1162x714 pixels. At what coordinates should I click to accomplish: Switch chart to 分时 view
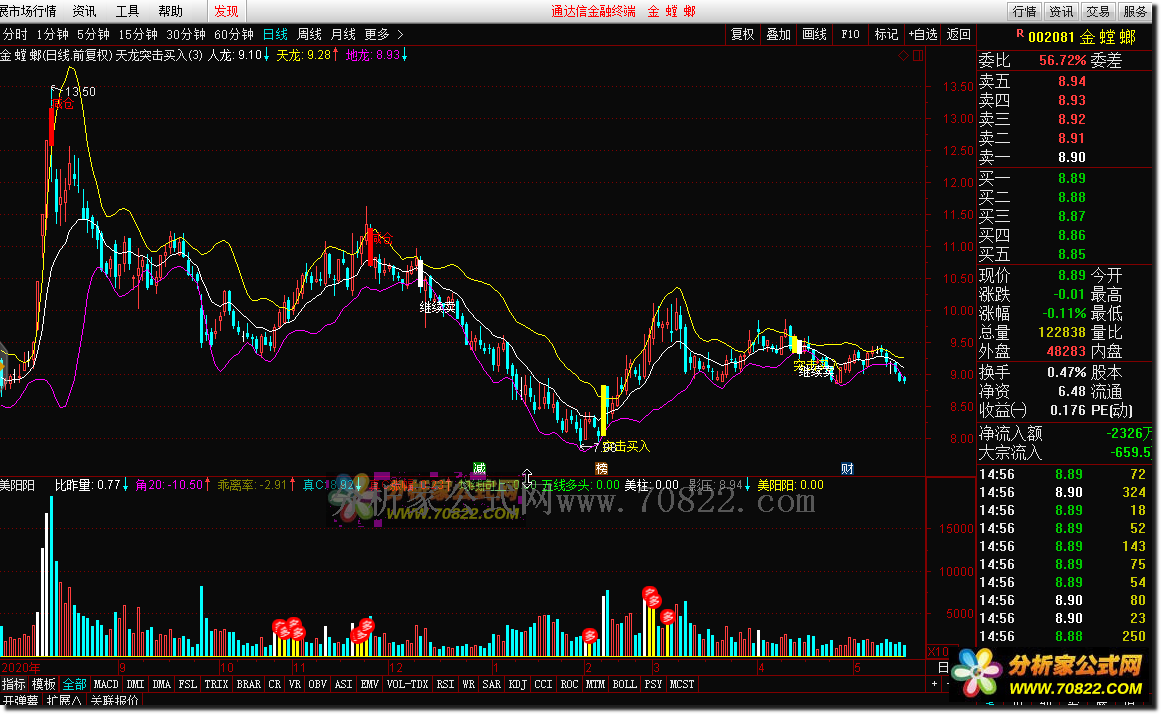click(15, 34)
